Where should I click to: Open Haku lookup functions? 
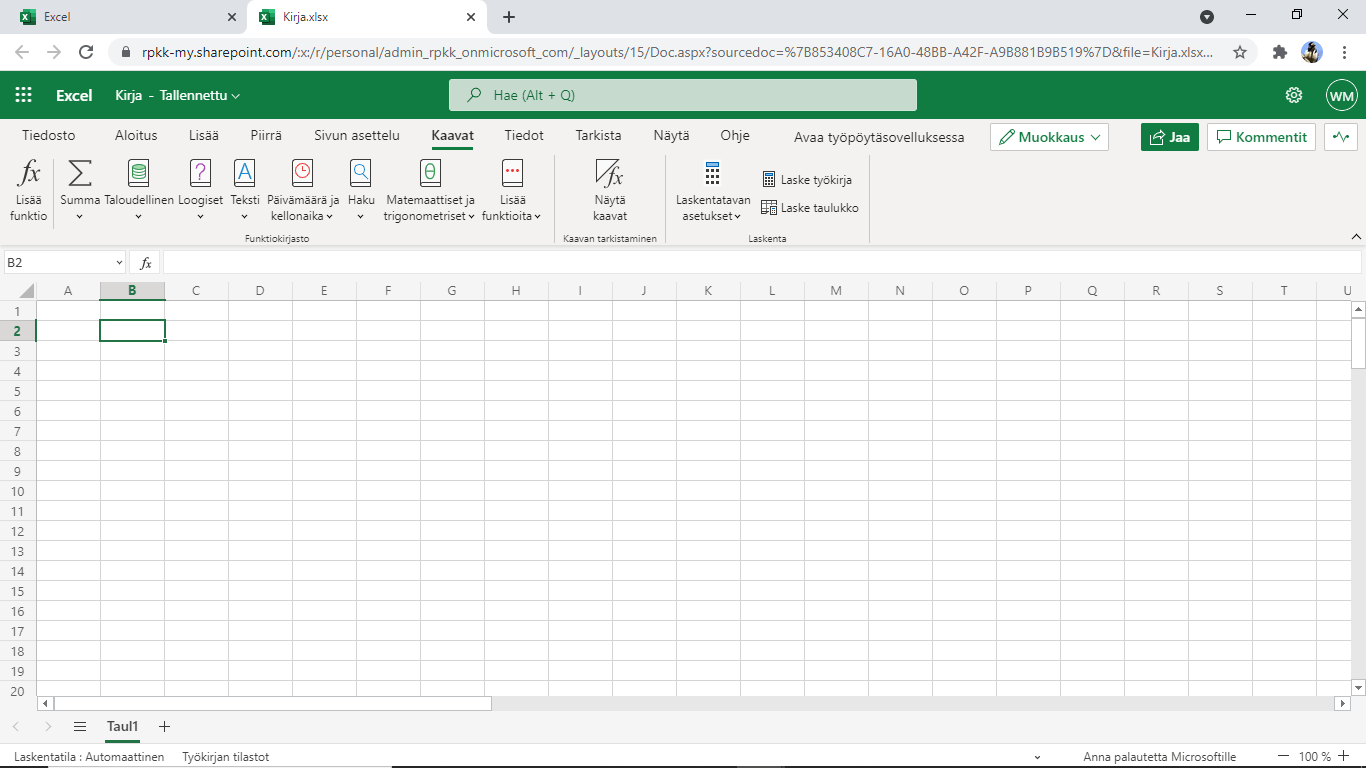[361, 190]
